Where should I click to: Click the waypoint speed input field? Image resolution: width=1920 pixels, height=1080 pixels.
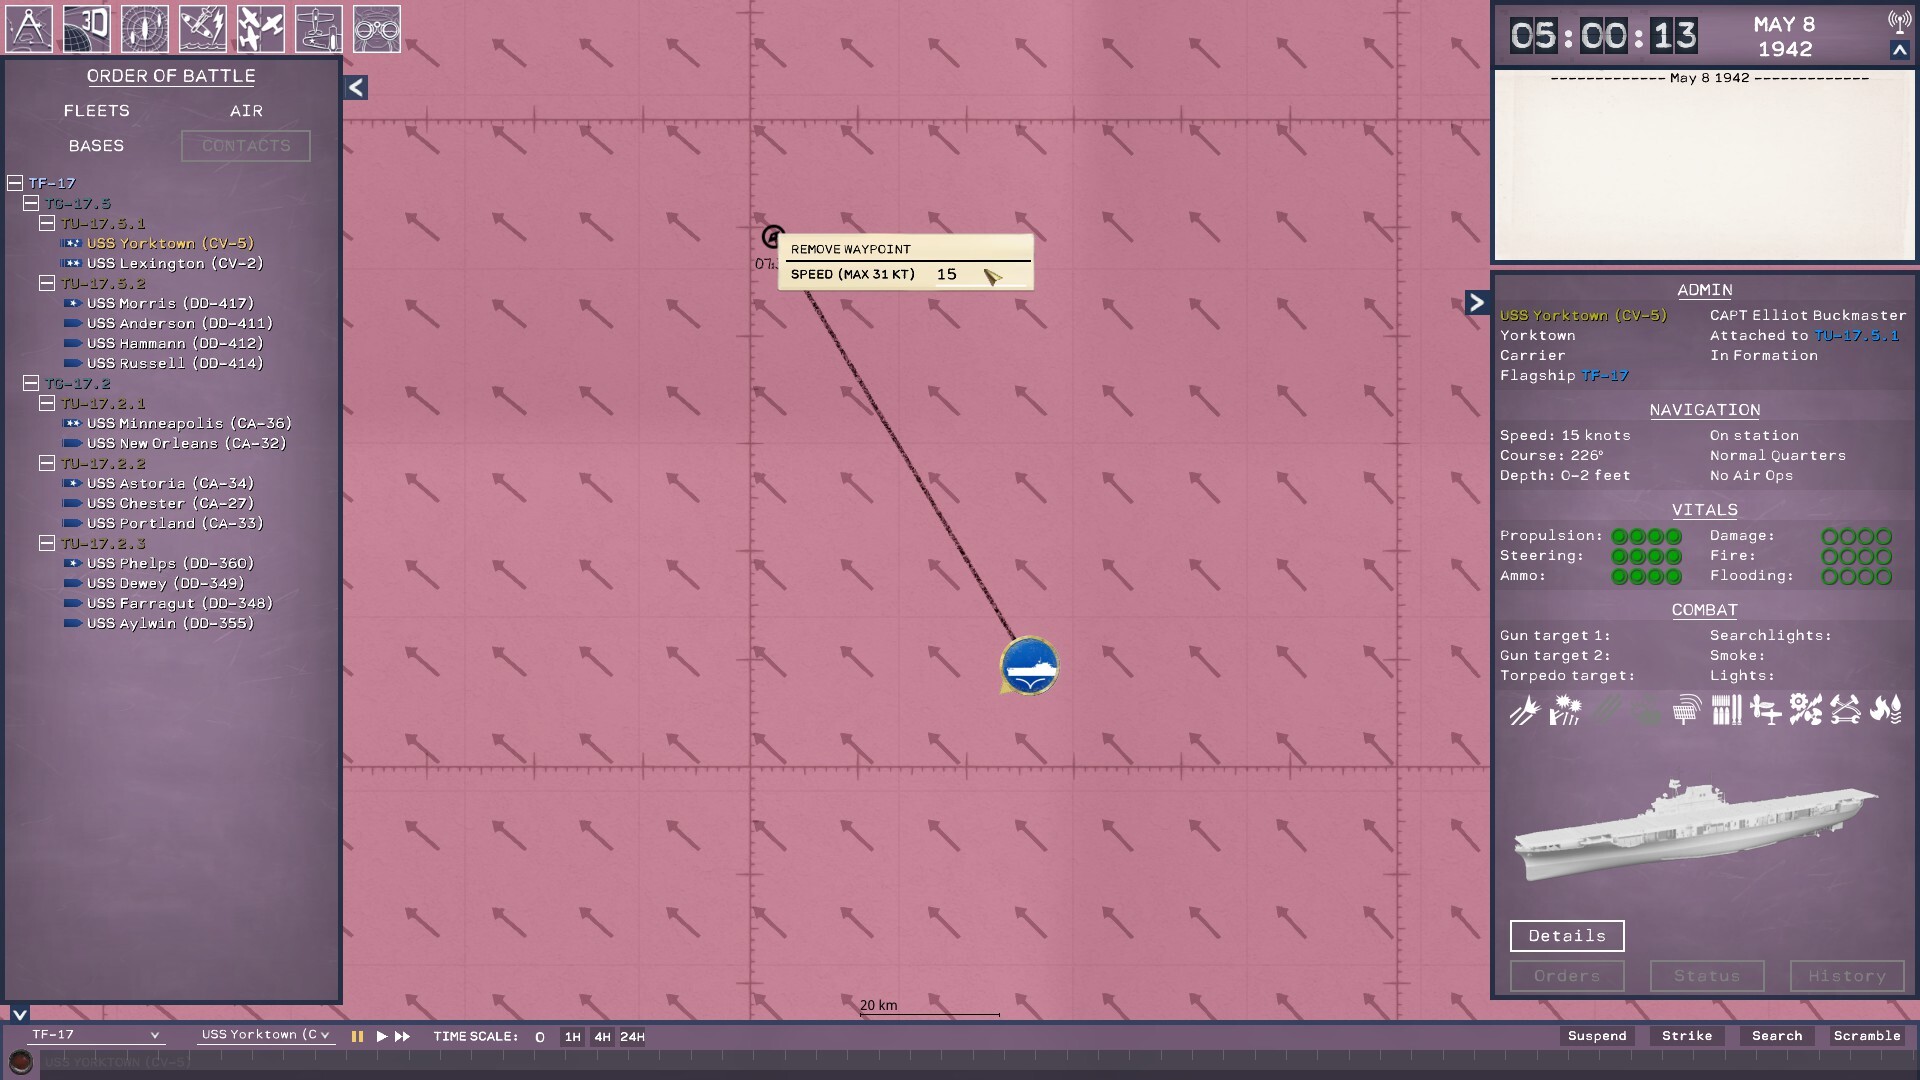[x=980, y=274]
